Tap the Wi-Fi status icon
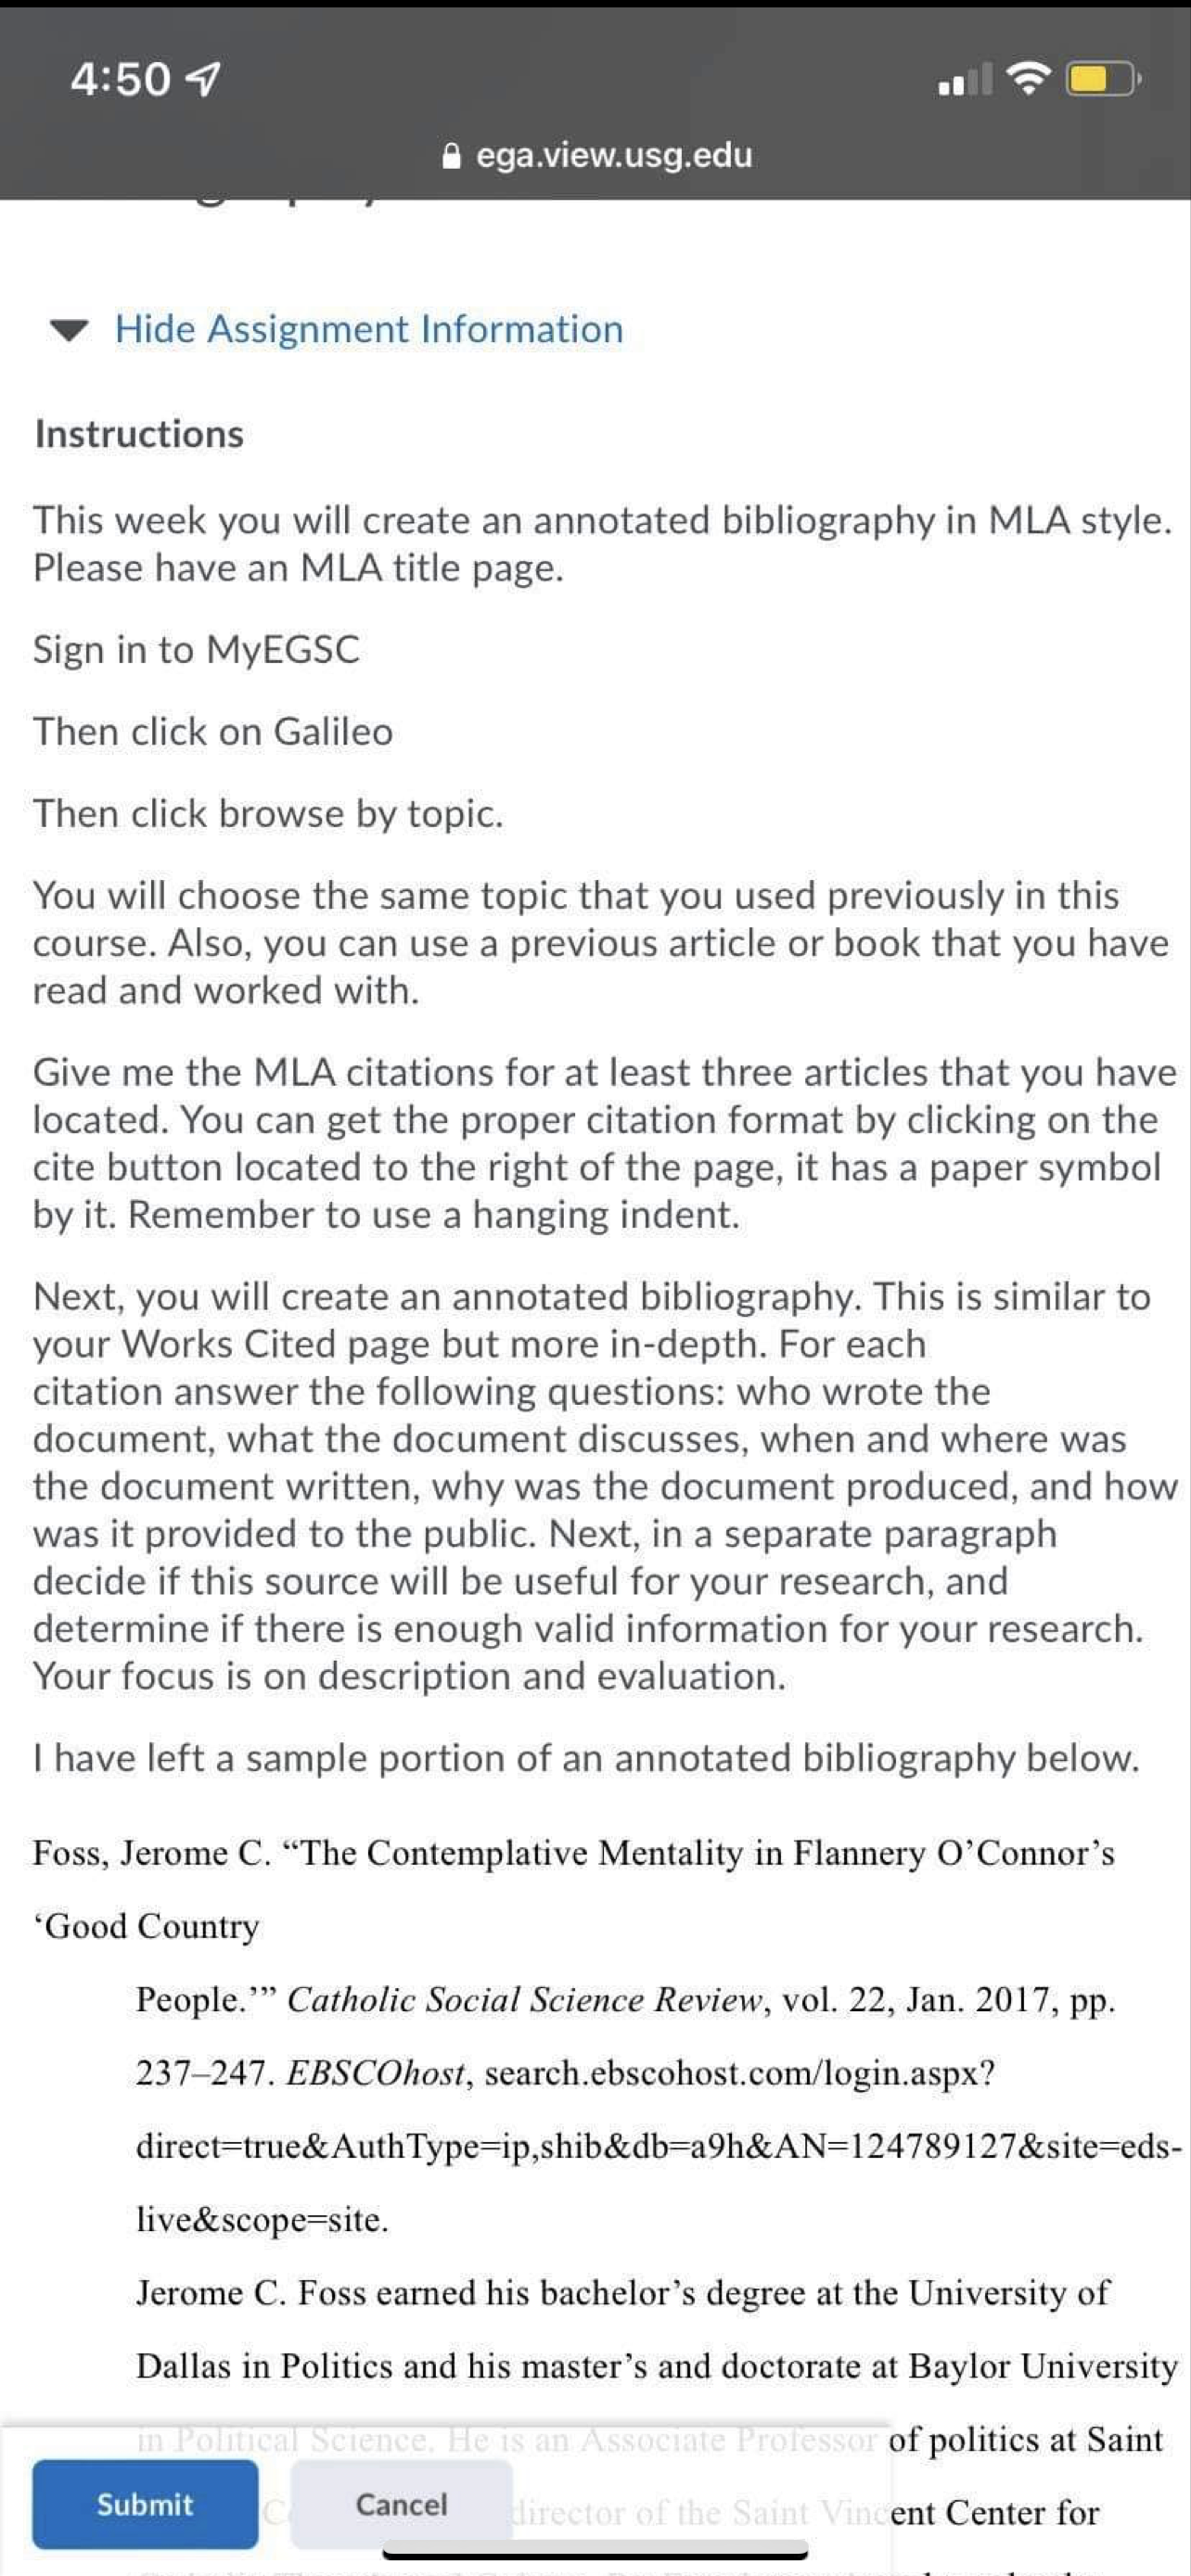 click(x=1029, y=78)
